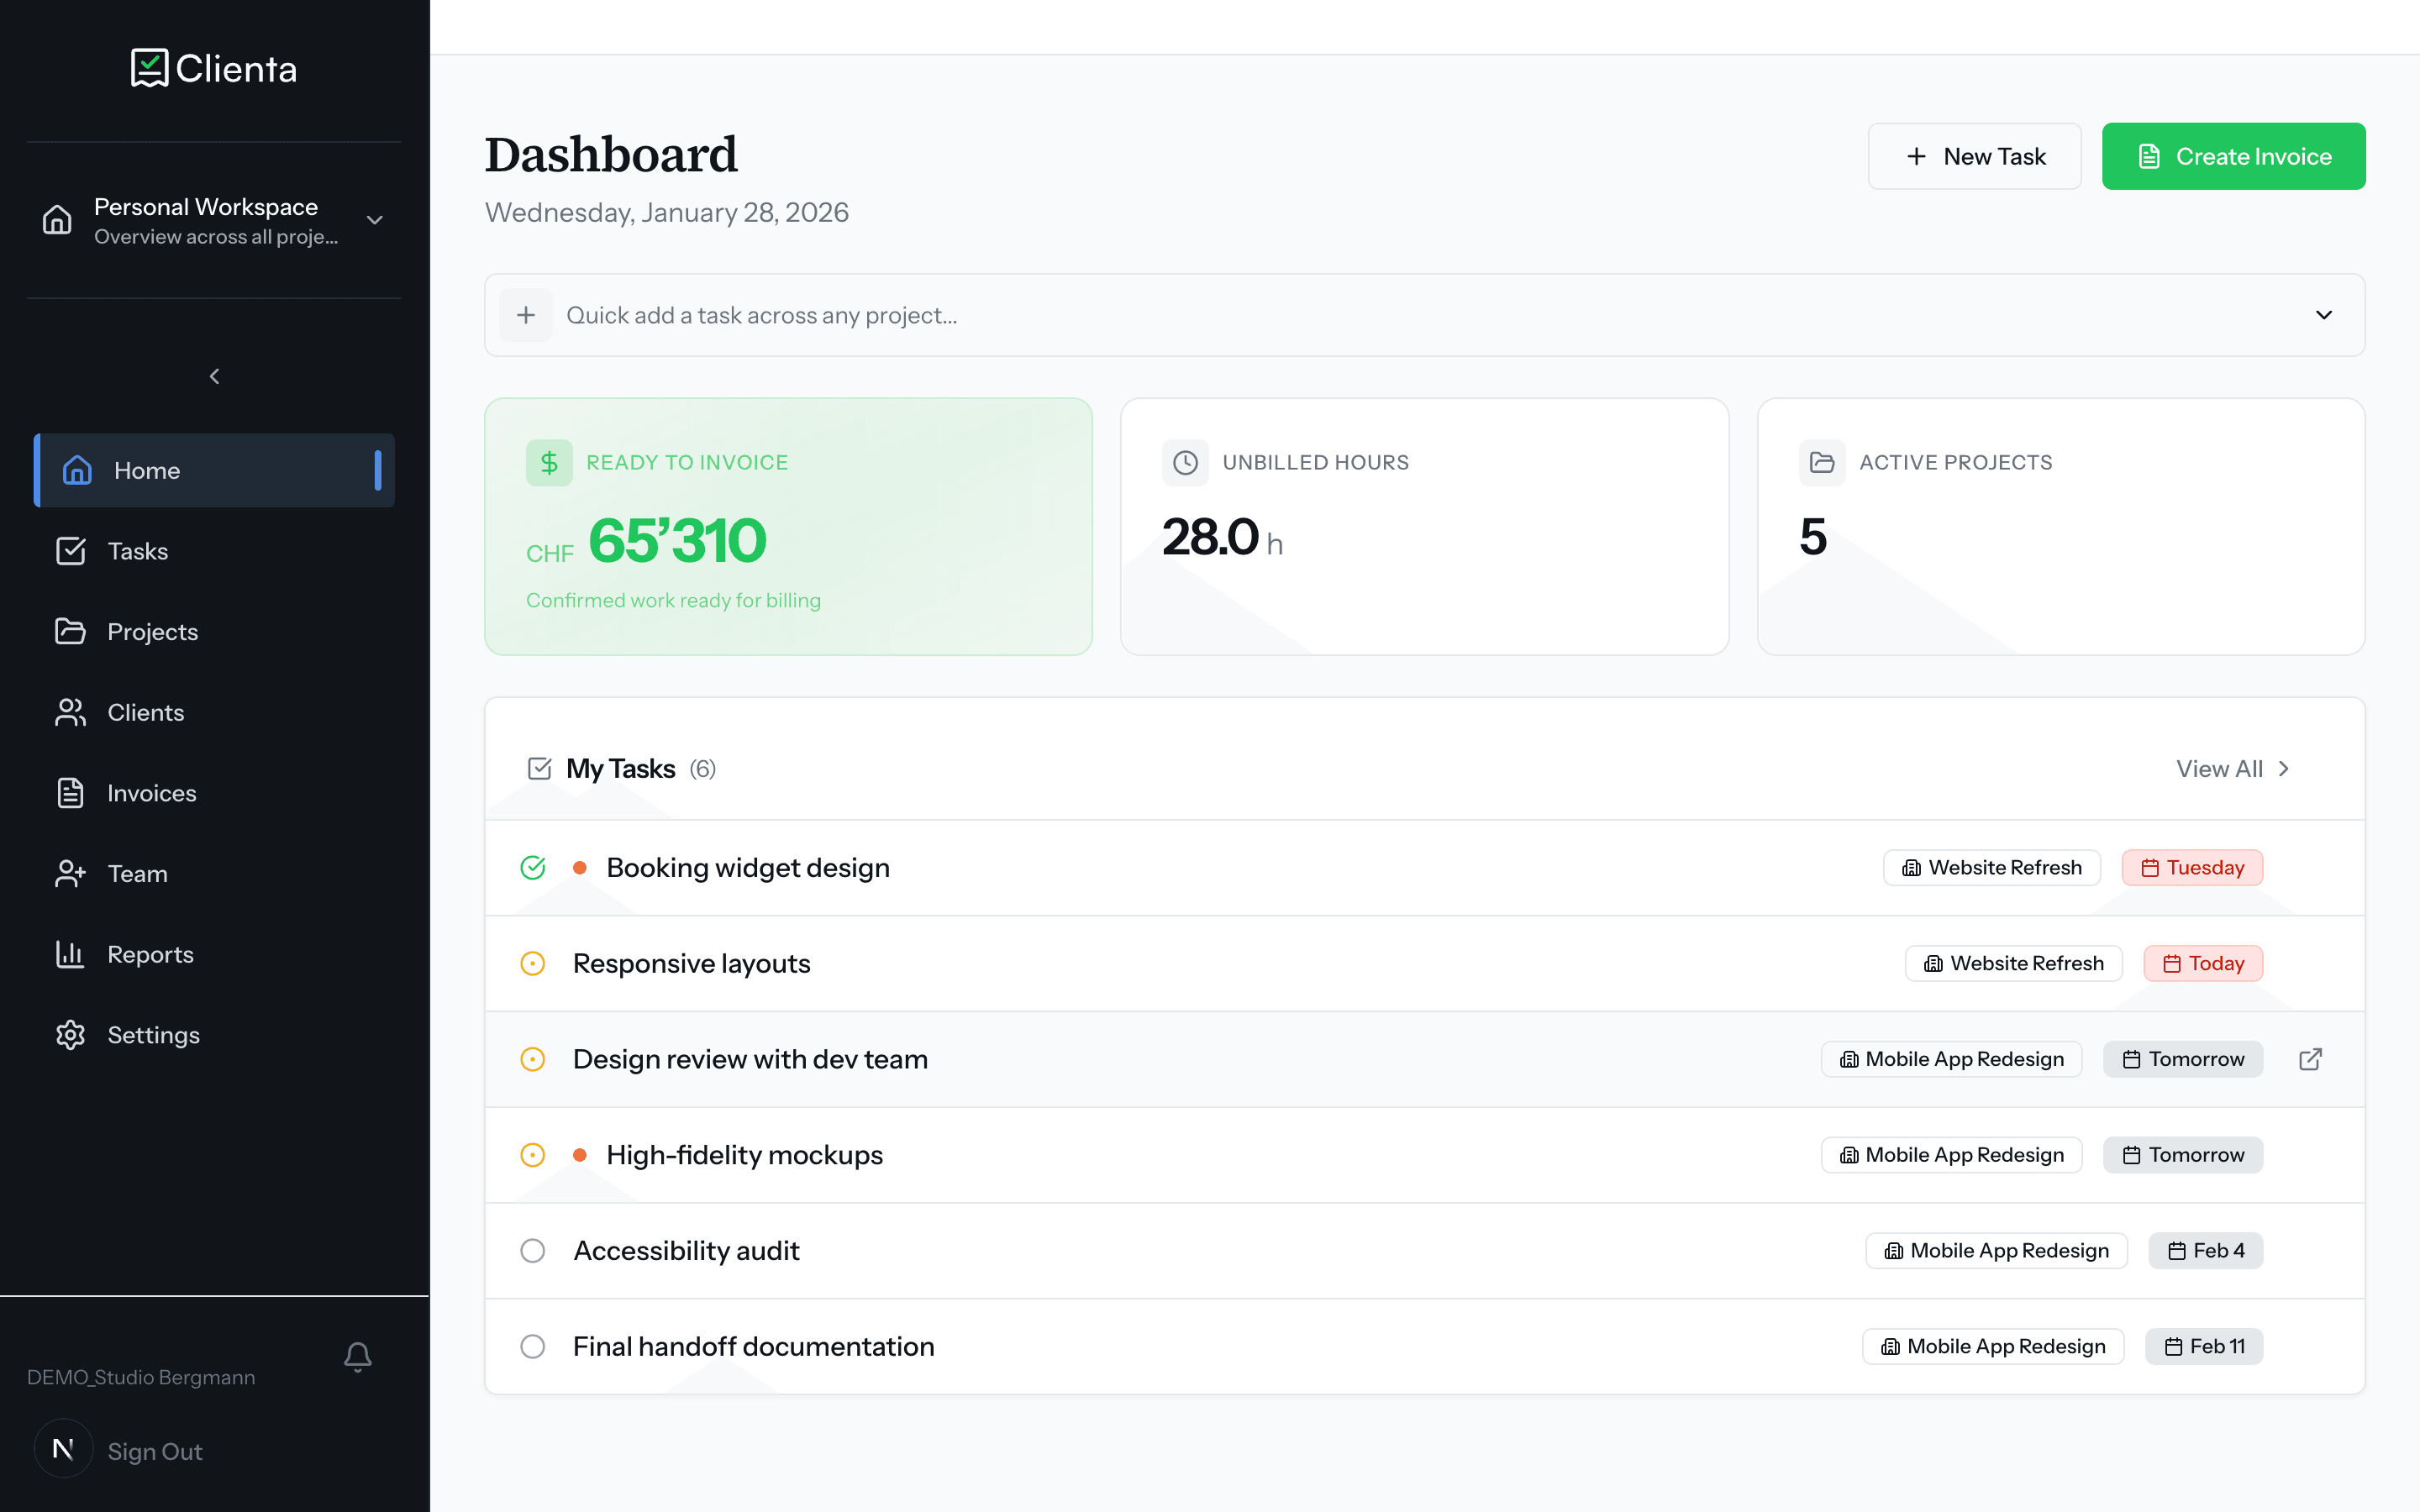Collapse the sidebar with the left chevron

click(x=214, y=376)
